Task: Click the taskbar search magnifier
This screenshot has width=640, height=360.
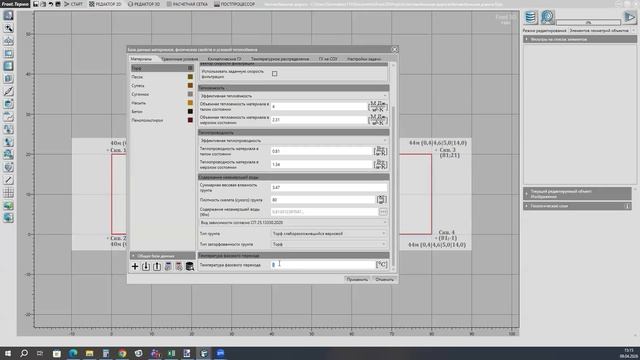Action: click(24, 353)
